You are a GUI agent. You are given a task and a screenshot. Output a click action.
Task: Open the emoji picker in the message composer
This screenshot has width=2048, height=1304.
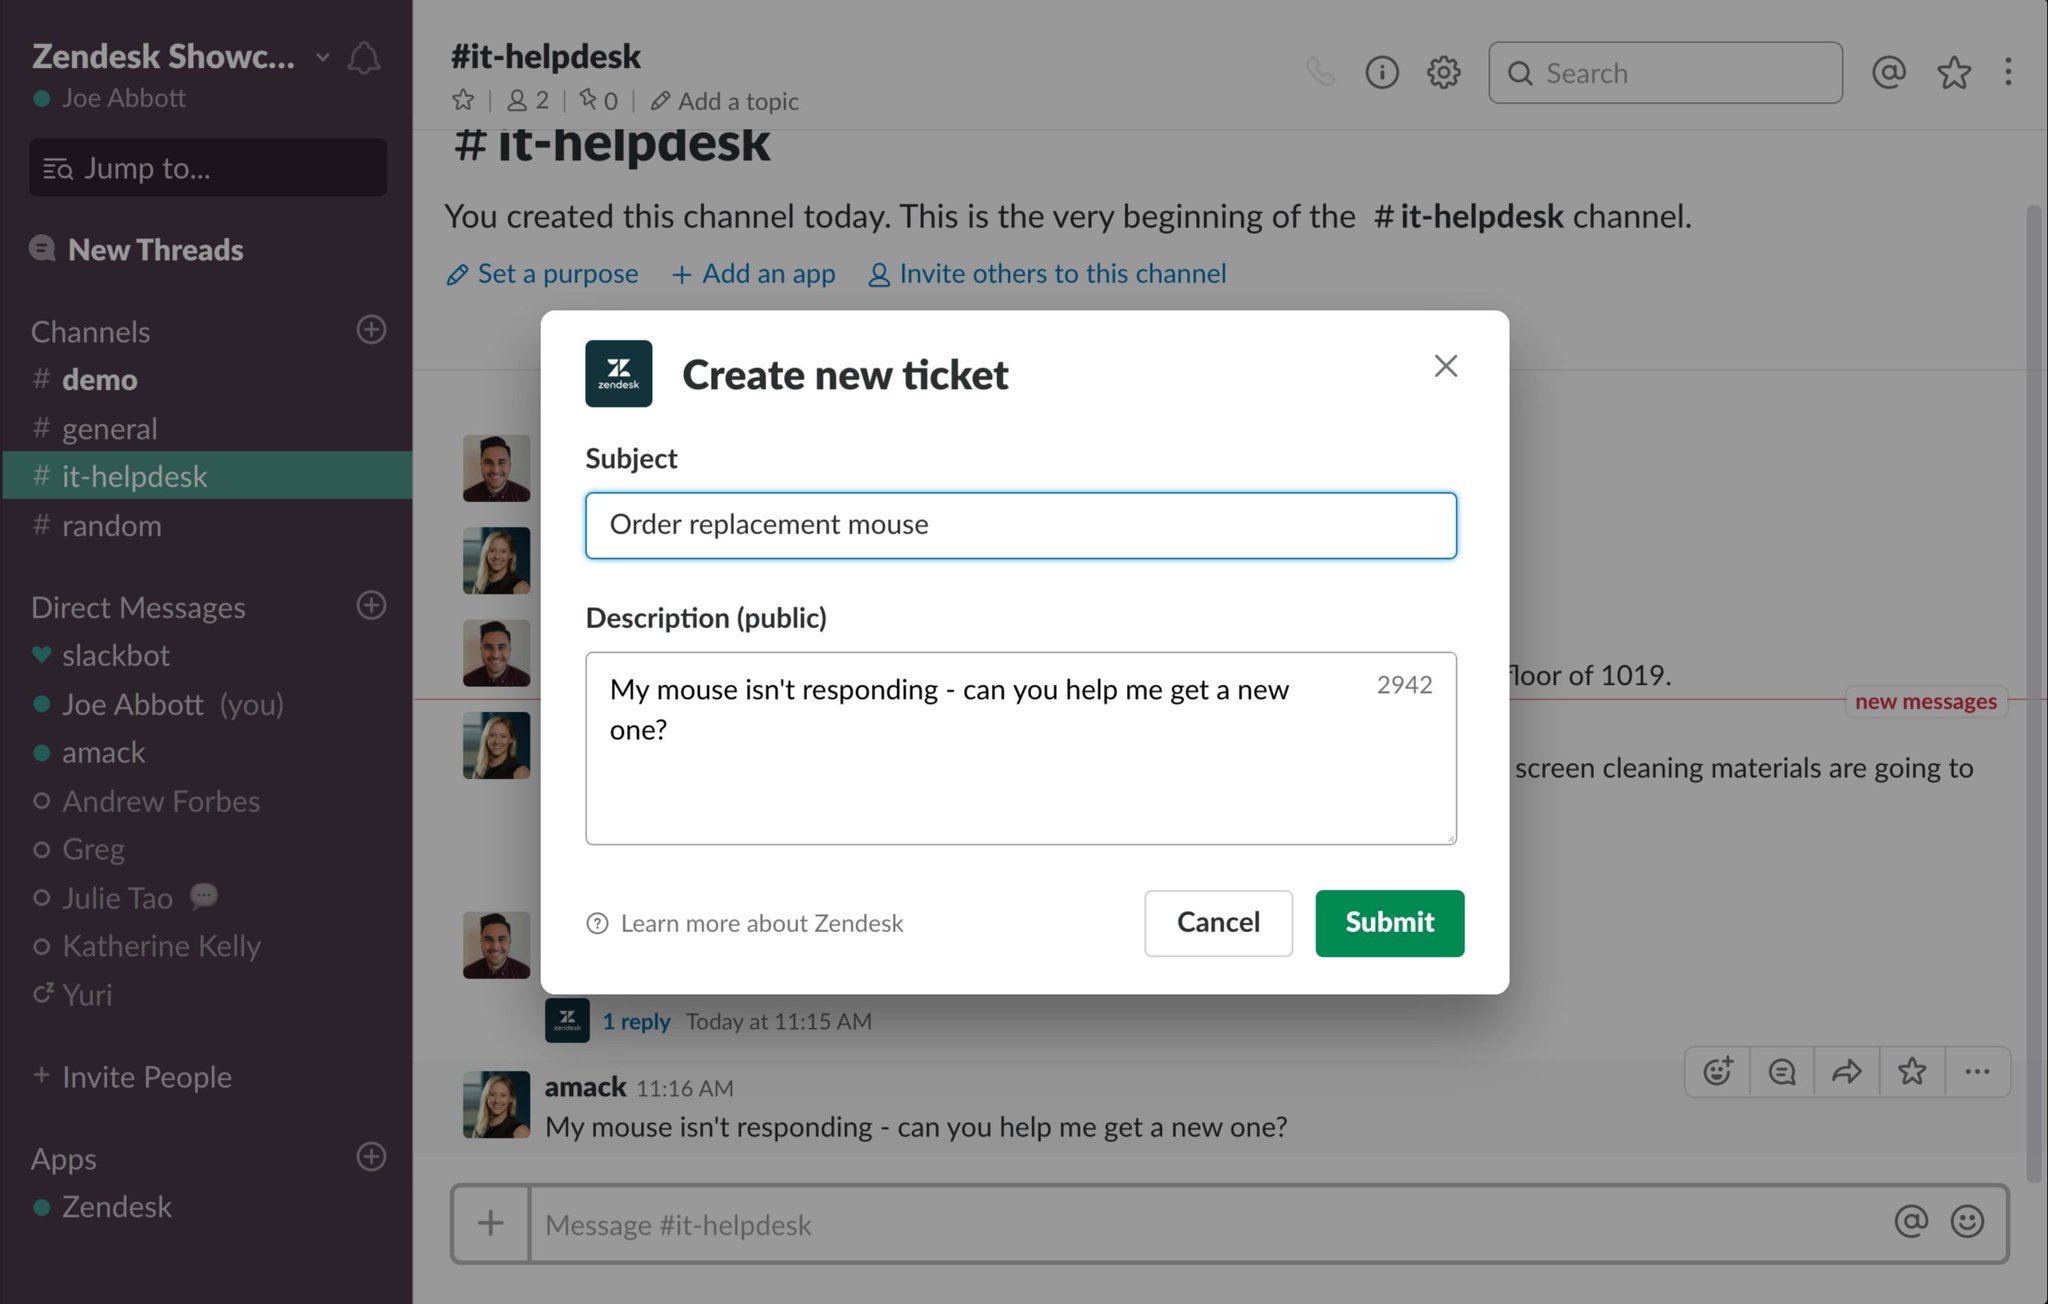[x=1968, y=1223]
